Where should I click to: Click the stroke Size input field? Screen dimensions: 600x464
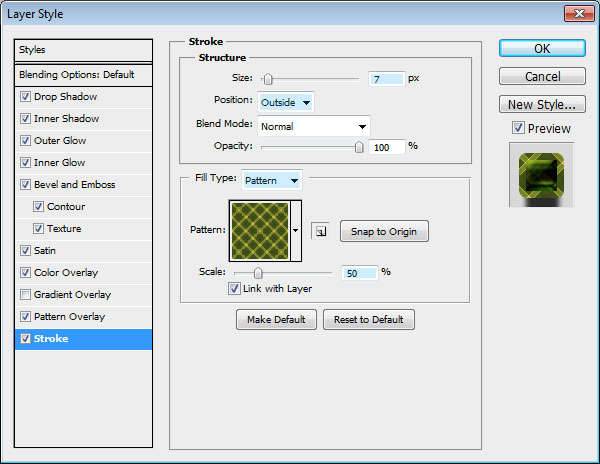(386, 79)
